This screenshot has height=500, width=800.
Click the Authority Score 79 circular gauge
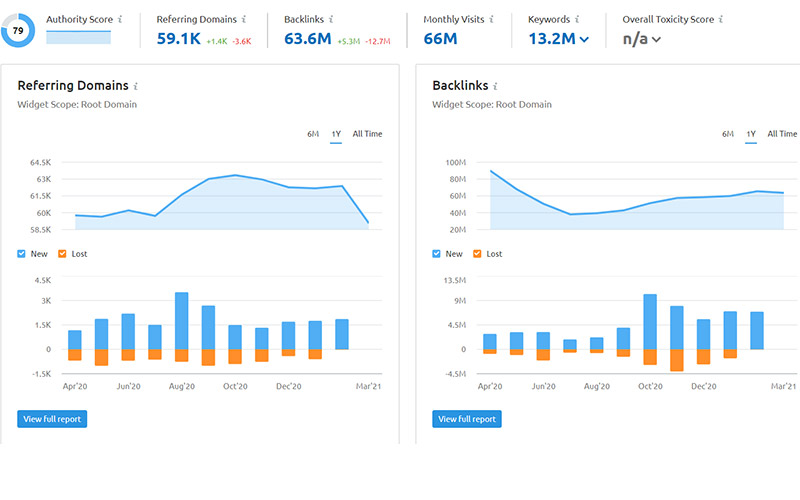tap(16, 31)
